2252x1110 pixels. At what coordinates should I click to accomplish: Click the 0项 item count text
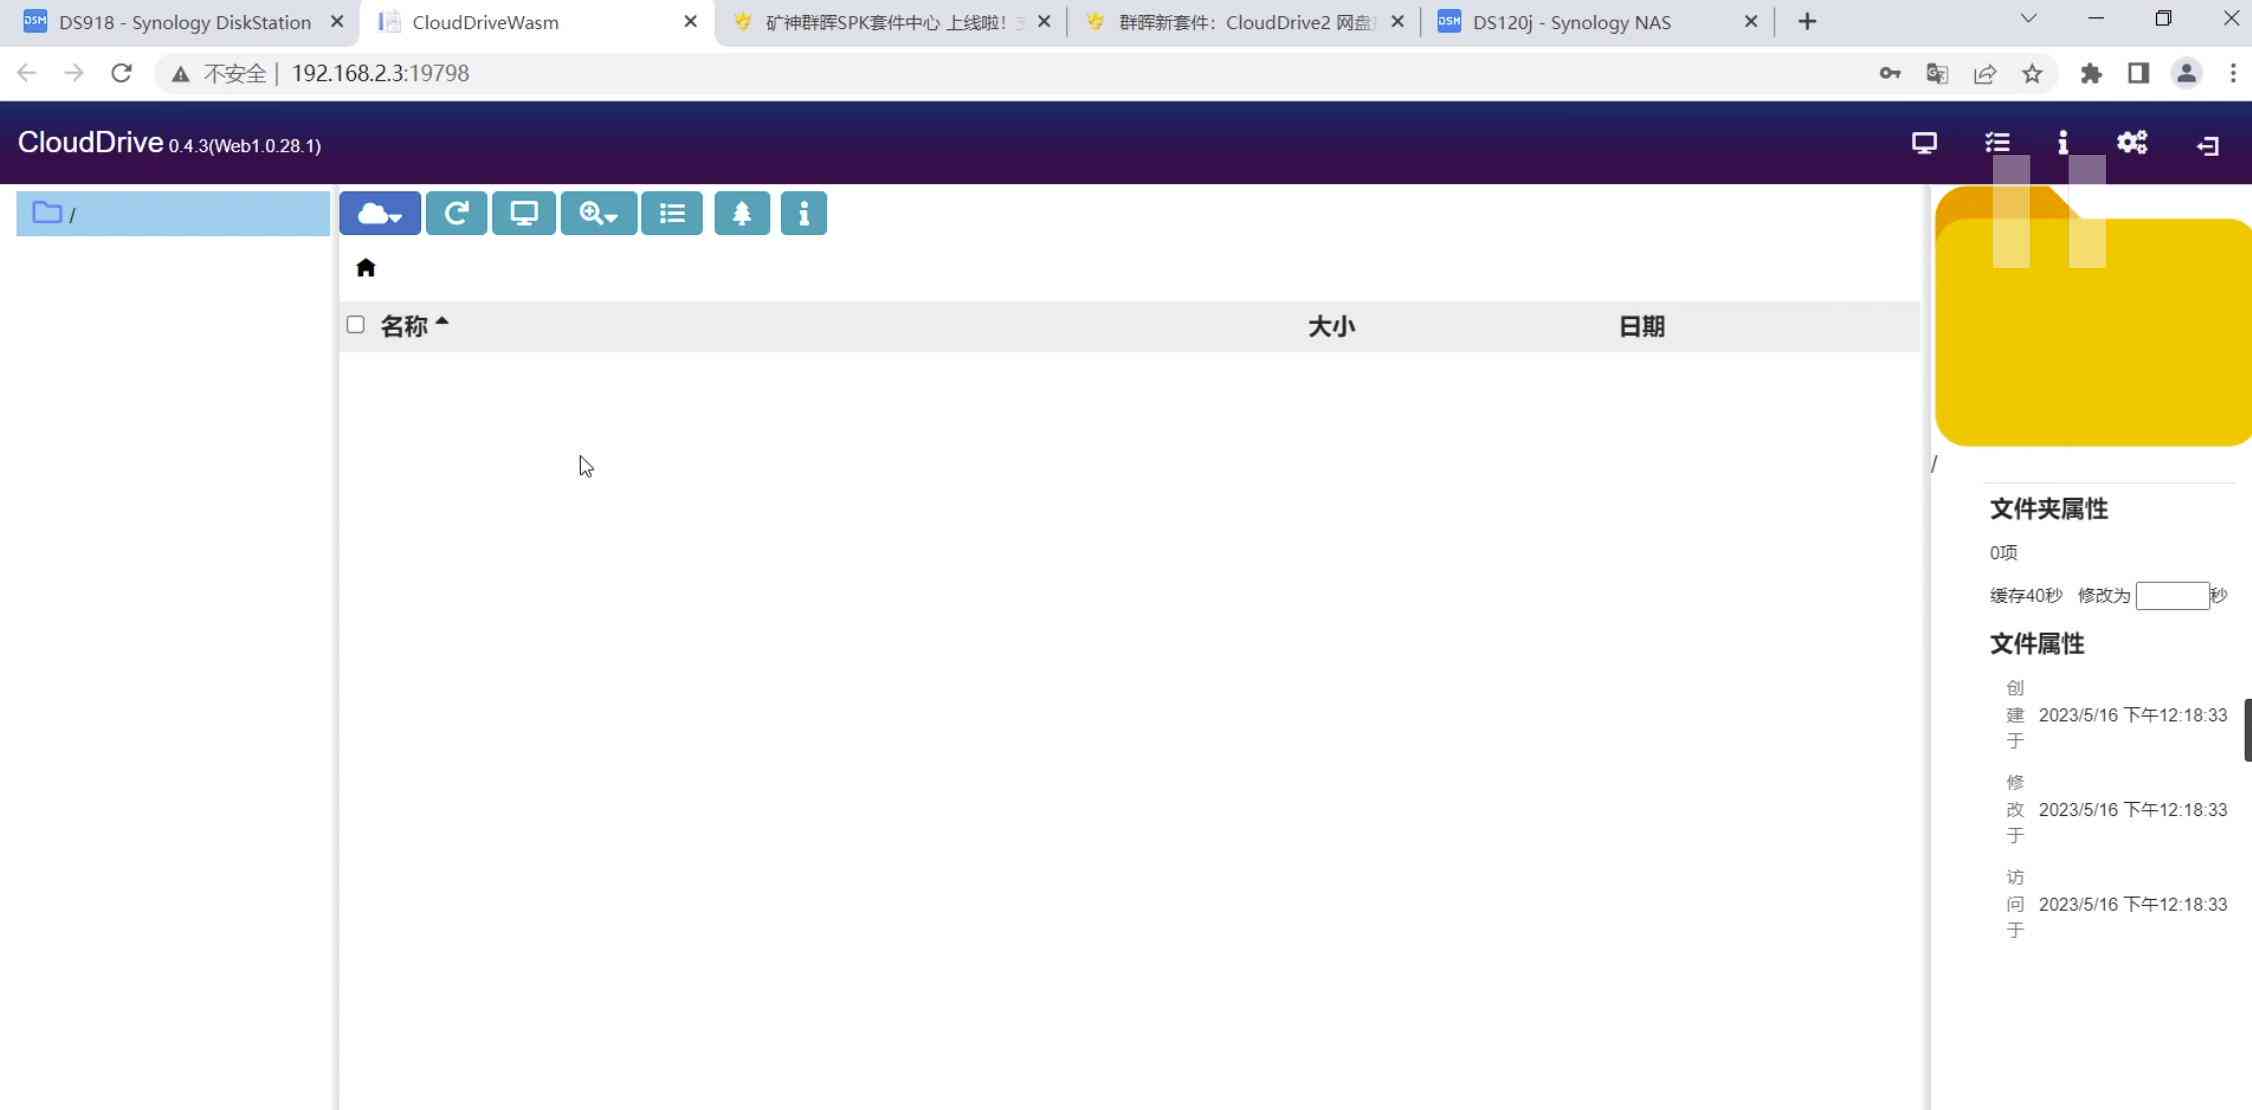tap(2004, 553)
